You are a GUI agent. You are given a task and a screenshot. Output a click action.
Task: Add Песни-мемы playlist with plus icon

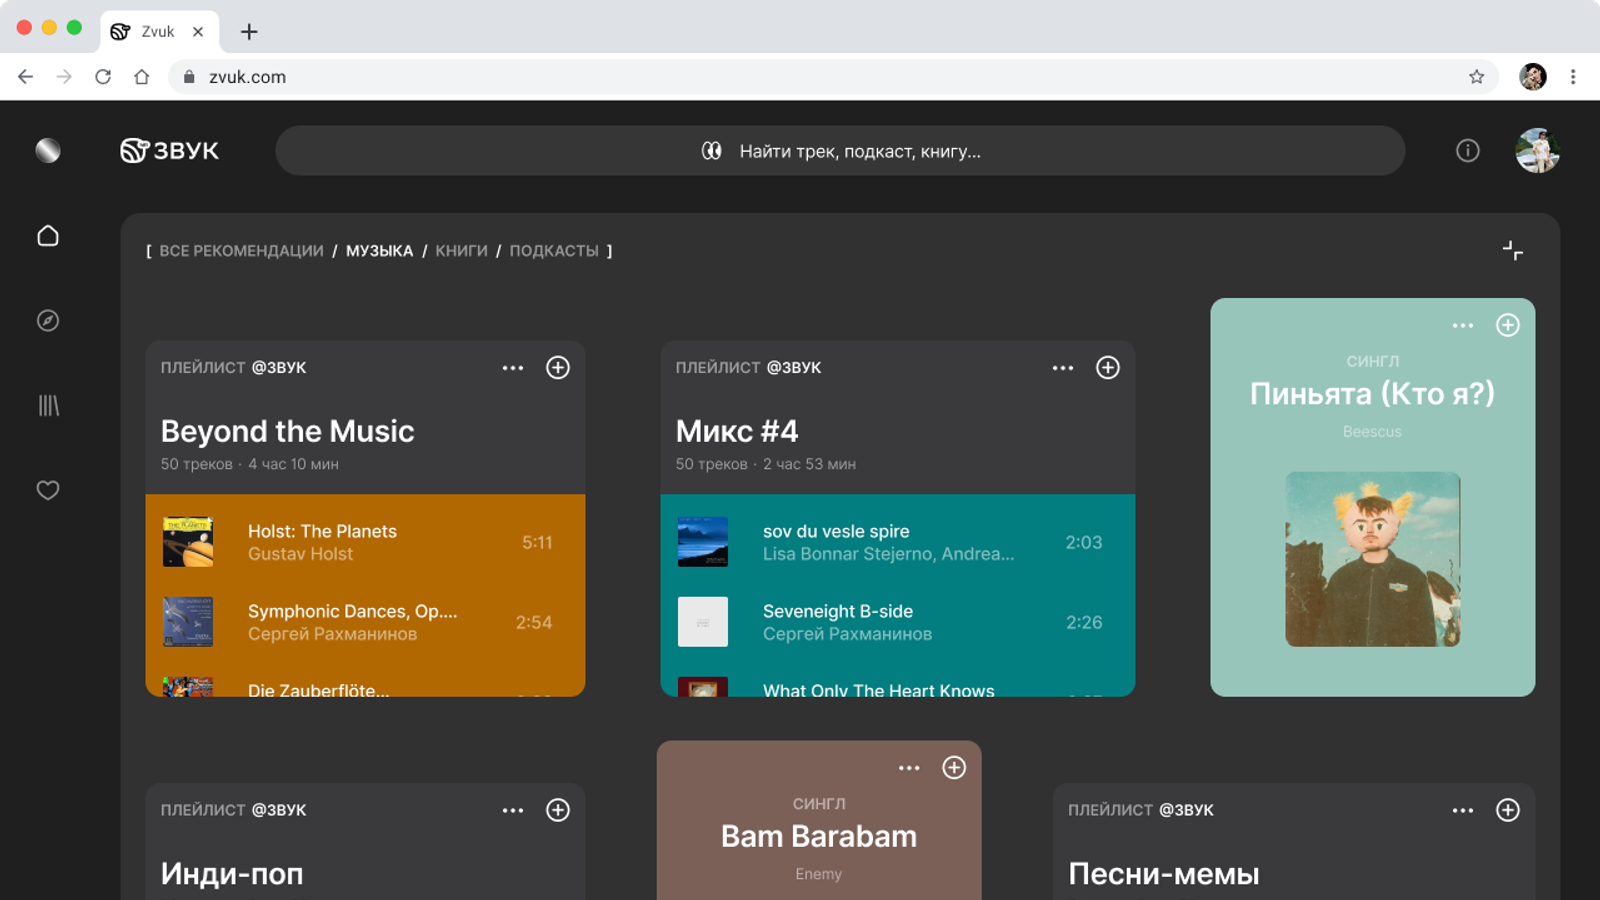point(1508,810)
